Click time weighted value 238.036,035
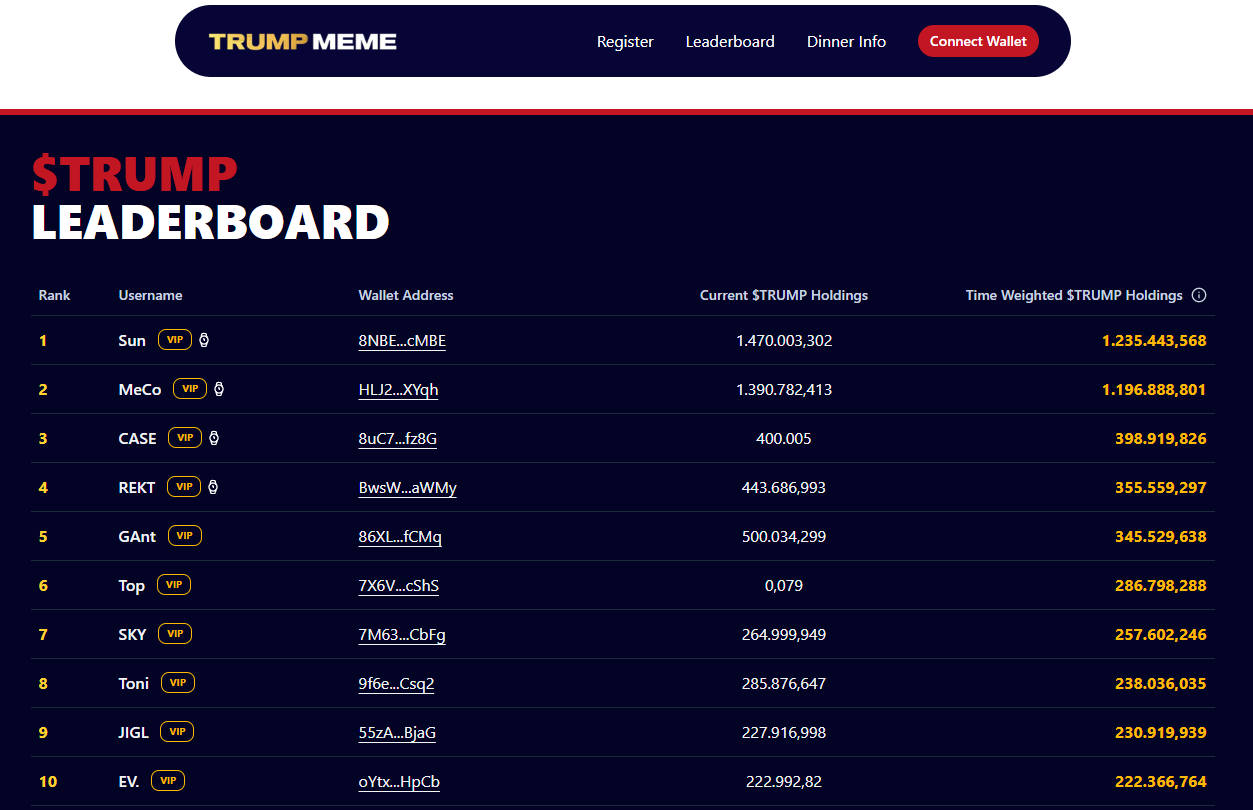The height and width of the screenshot is (810, 1253). coord(1161,683)
